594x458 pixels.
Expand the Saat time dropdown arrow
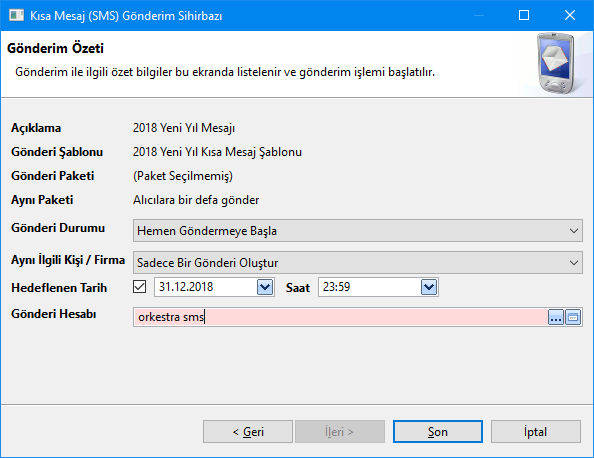(x=429, y=287)
